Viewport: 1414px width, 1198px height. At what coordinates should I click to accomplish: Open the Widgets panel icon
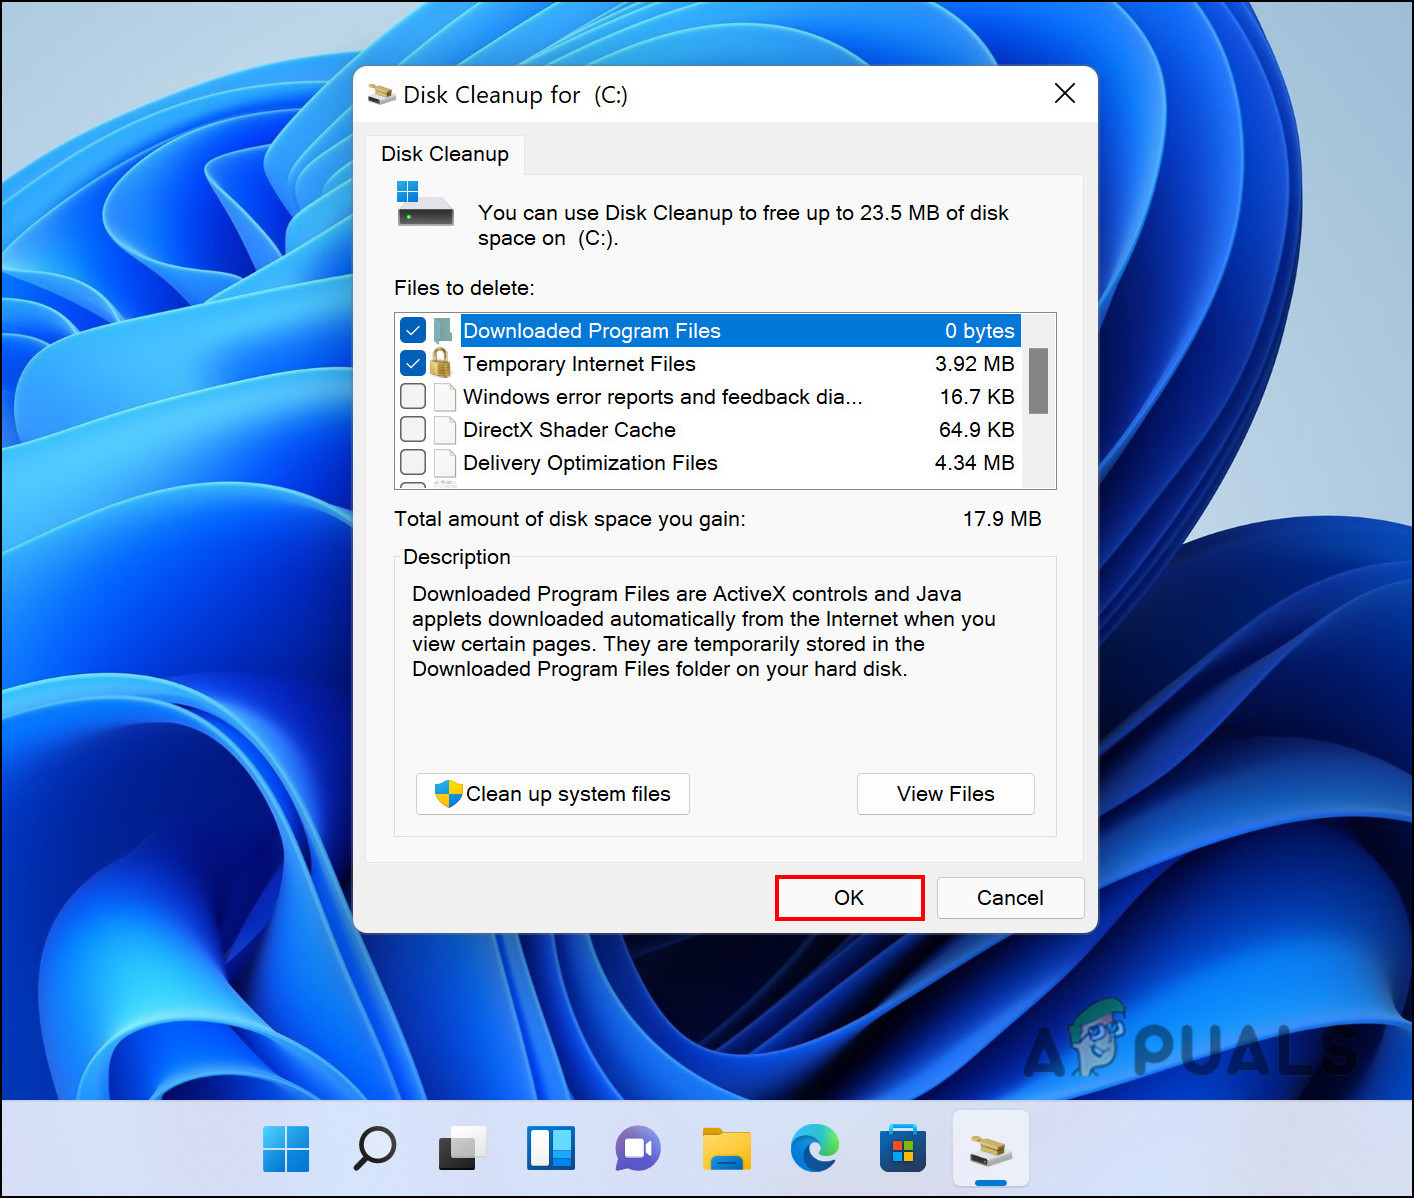pos(551,1148)
